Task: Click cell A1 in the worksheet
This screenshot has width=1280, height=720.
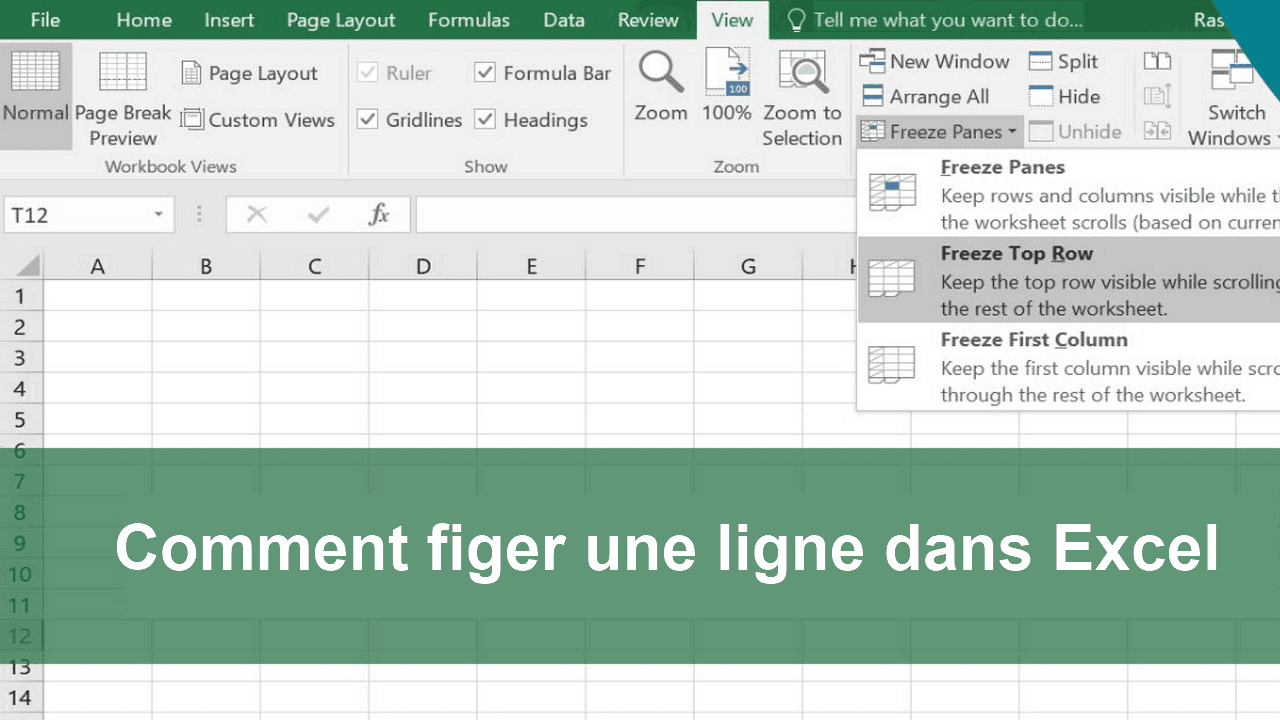Action: pyautogui.click(x=98, y=296)
